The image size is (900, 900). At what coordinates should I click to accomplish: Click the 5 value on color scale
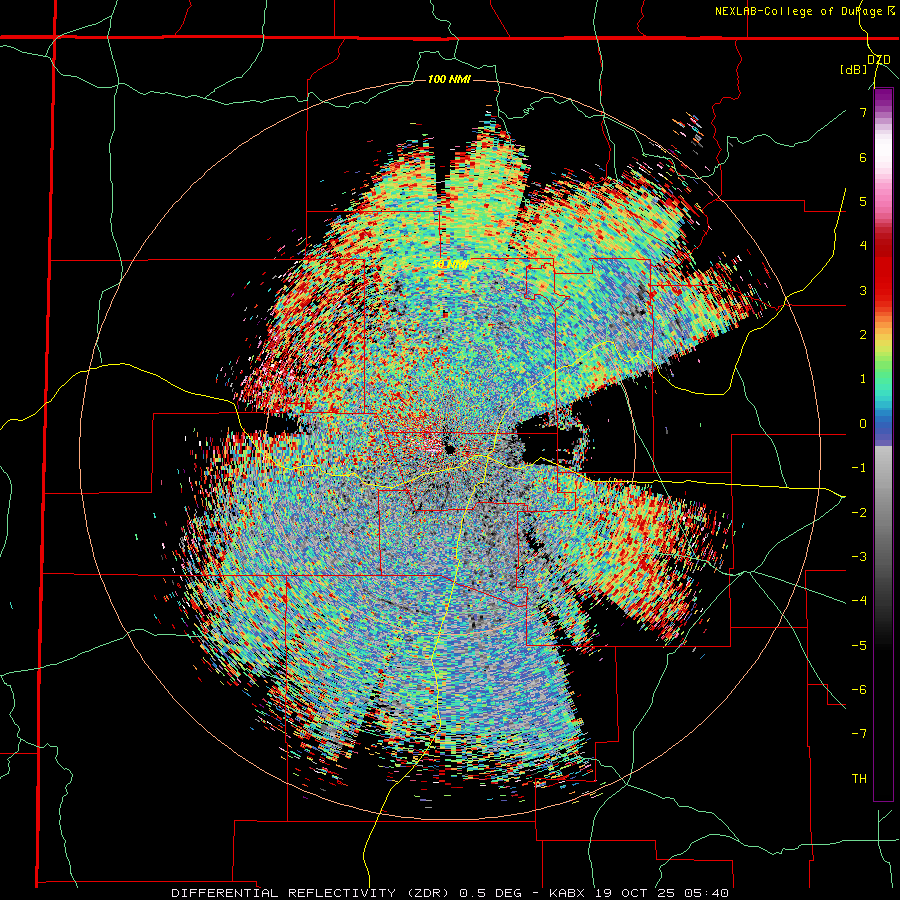(863, 201)
